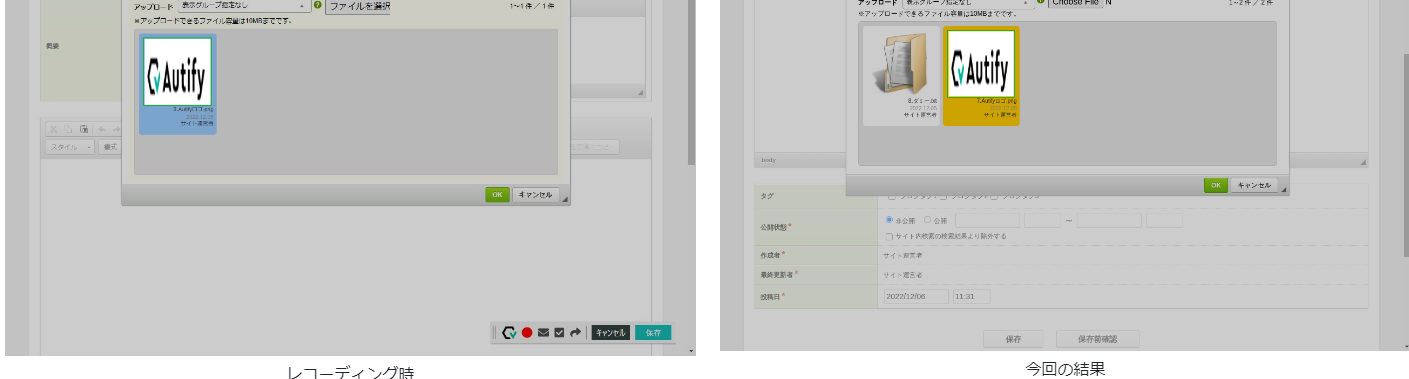Select the blue-highlighted Autify logo thumbnail
Viewport: 1409px width, 379px height.
[177, 84]
